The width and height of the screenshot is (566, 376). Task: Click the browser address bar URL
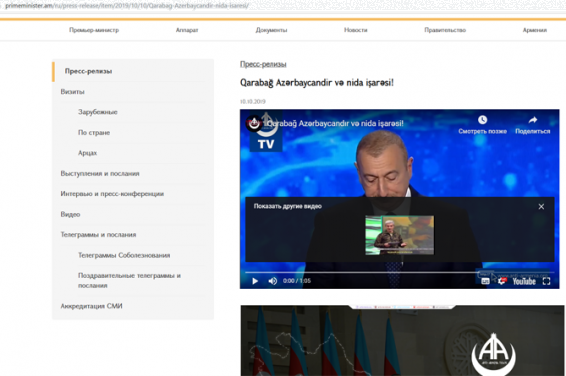coord(127,6)
